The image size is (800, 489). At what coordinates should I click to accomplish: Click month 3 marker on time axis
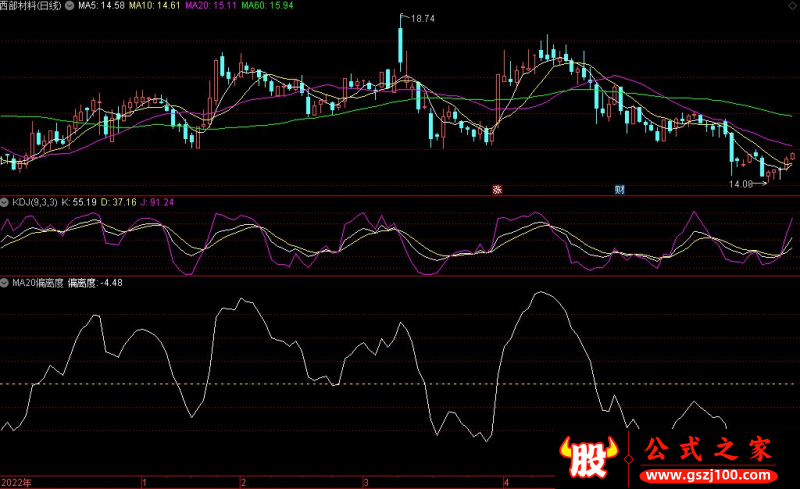365,482
